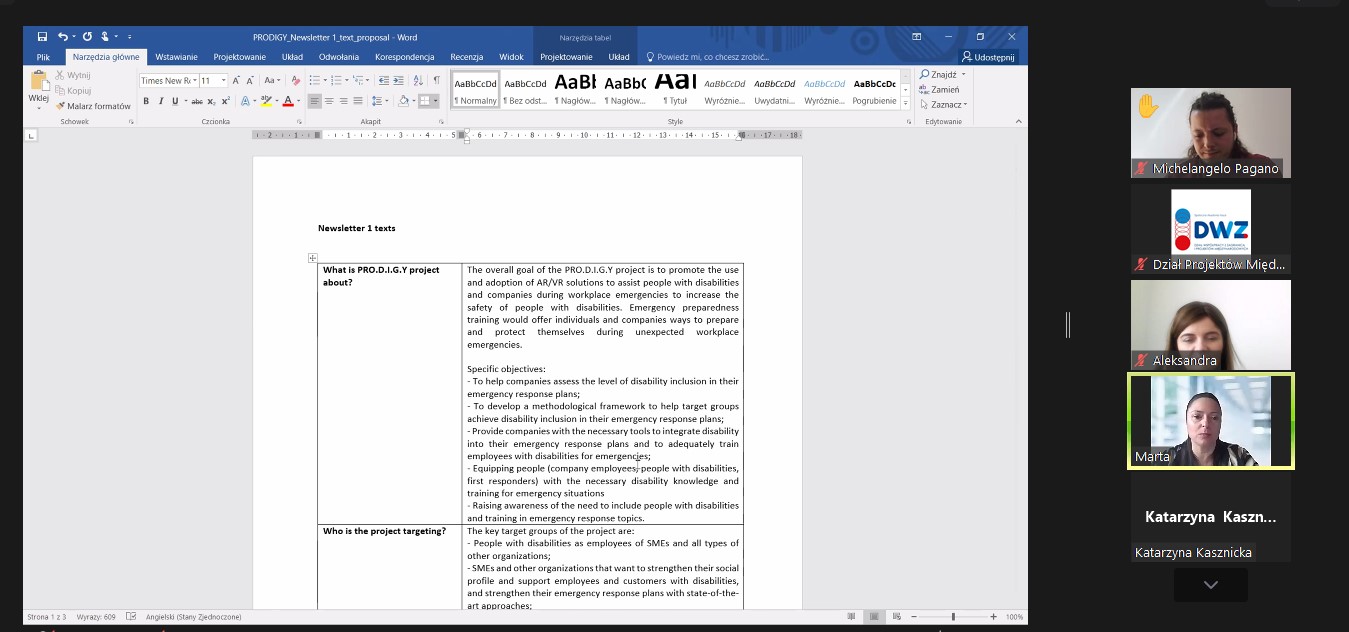Switch to the Korespondencja tab

click(x=404, y=57)
